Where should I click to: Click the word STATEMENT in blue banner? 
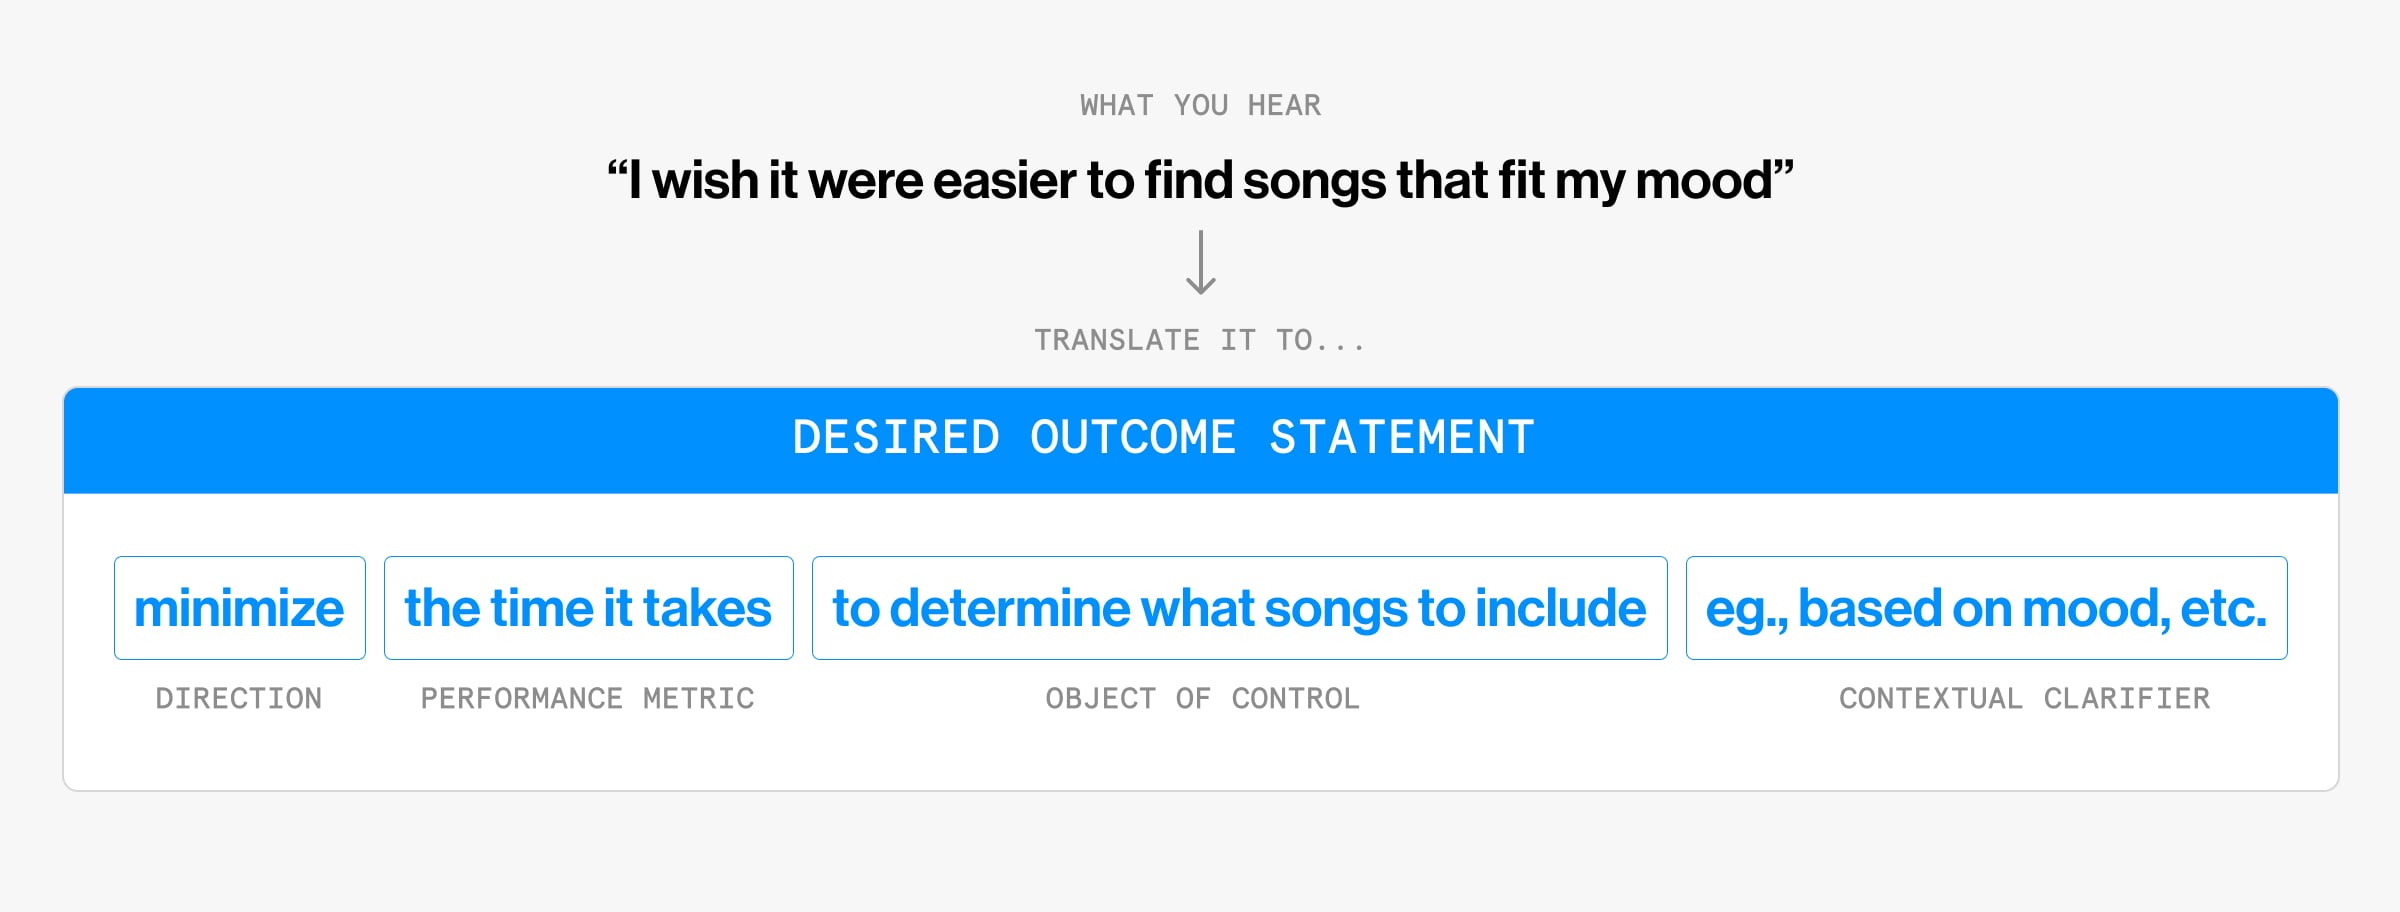1401,438
